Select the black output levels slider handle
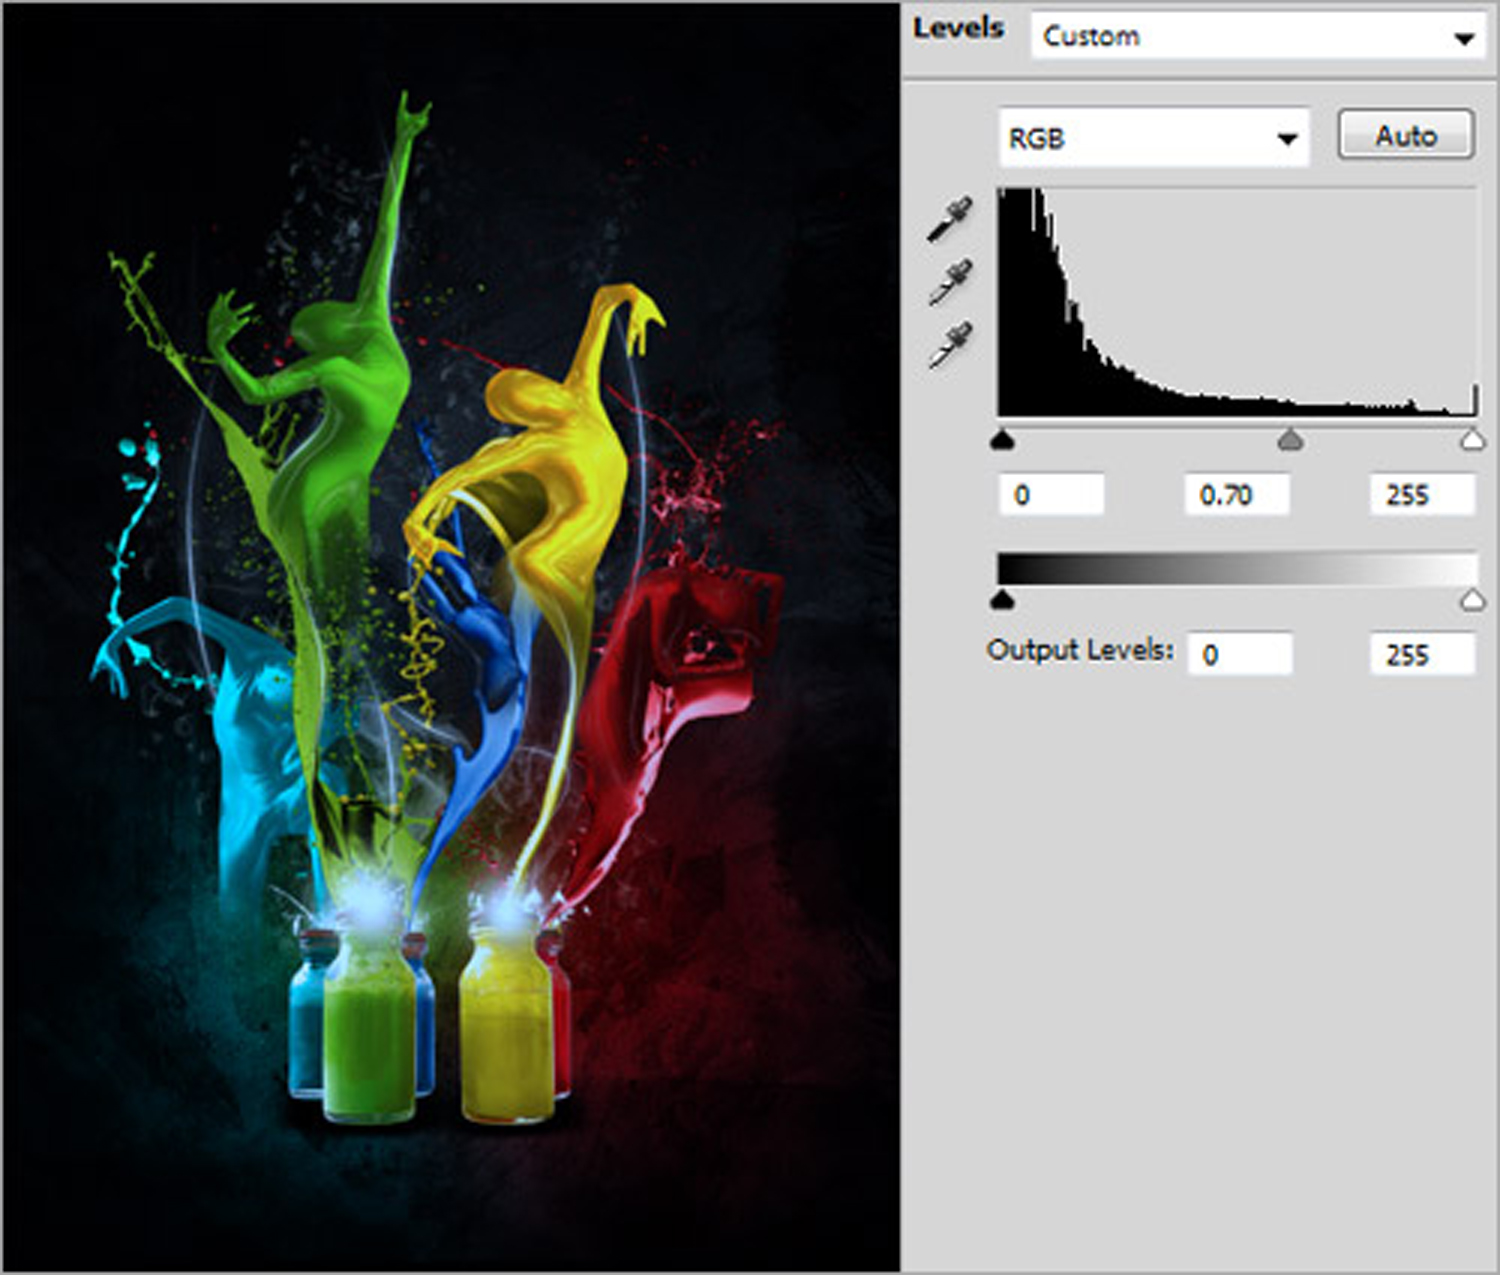Screen dimensions: 1500x1275 click(1003, 600)
